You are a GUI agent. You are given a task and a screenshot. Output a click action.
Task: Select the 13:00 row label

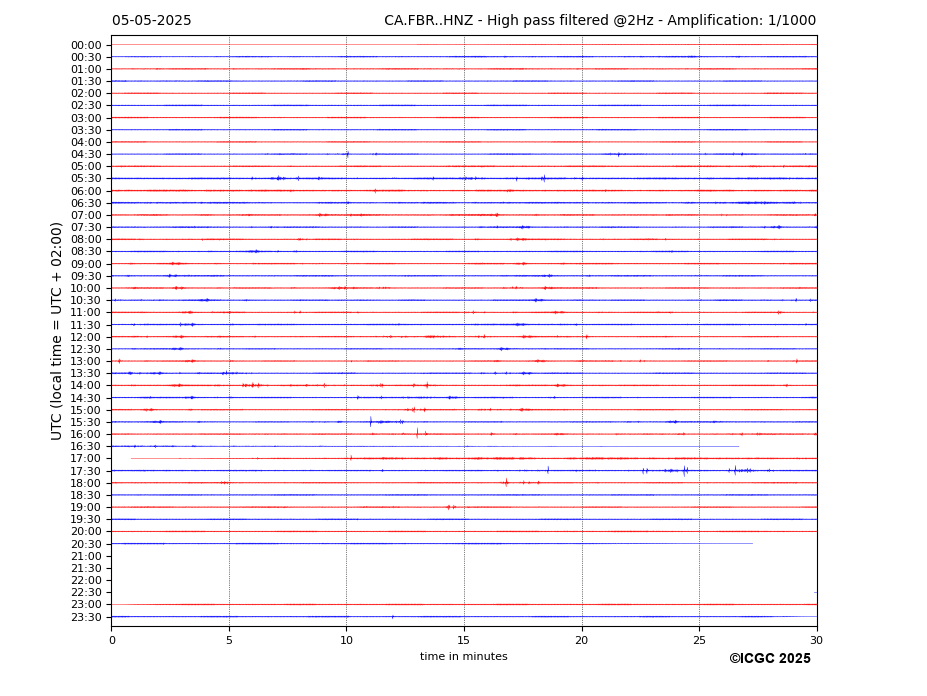point(86,361)
